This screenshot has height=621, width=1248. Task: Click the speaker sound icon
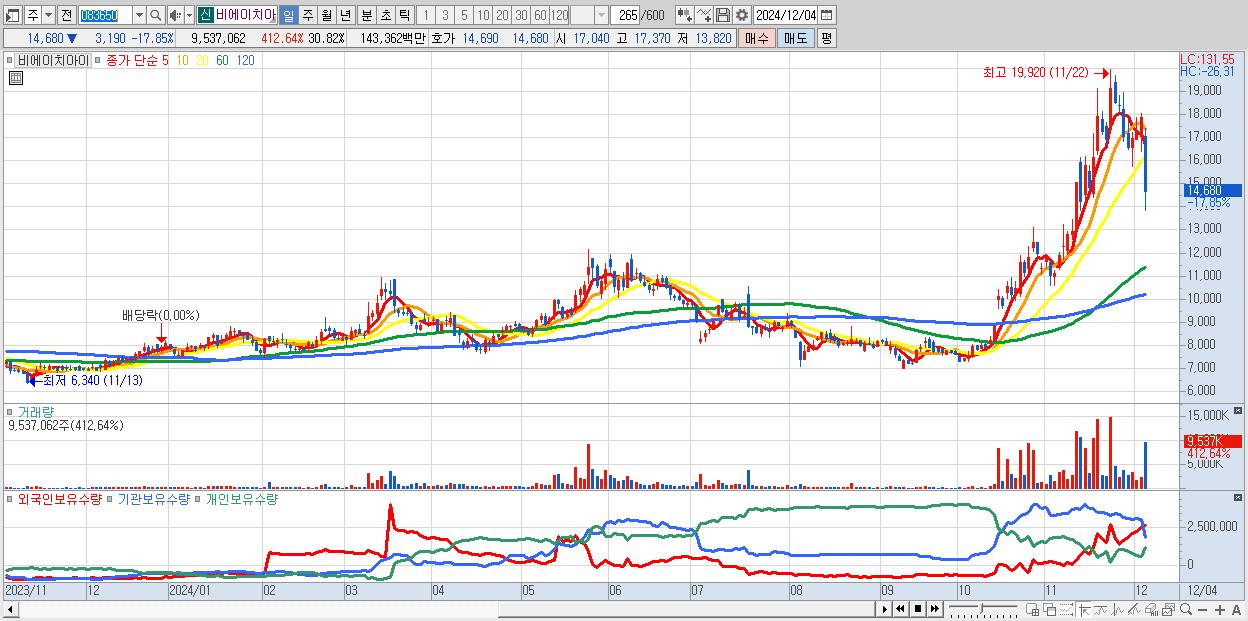tap(175, 15)
